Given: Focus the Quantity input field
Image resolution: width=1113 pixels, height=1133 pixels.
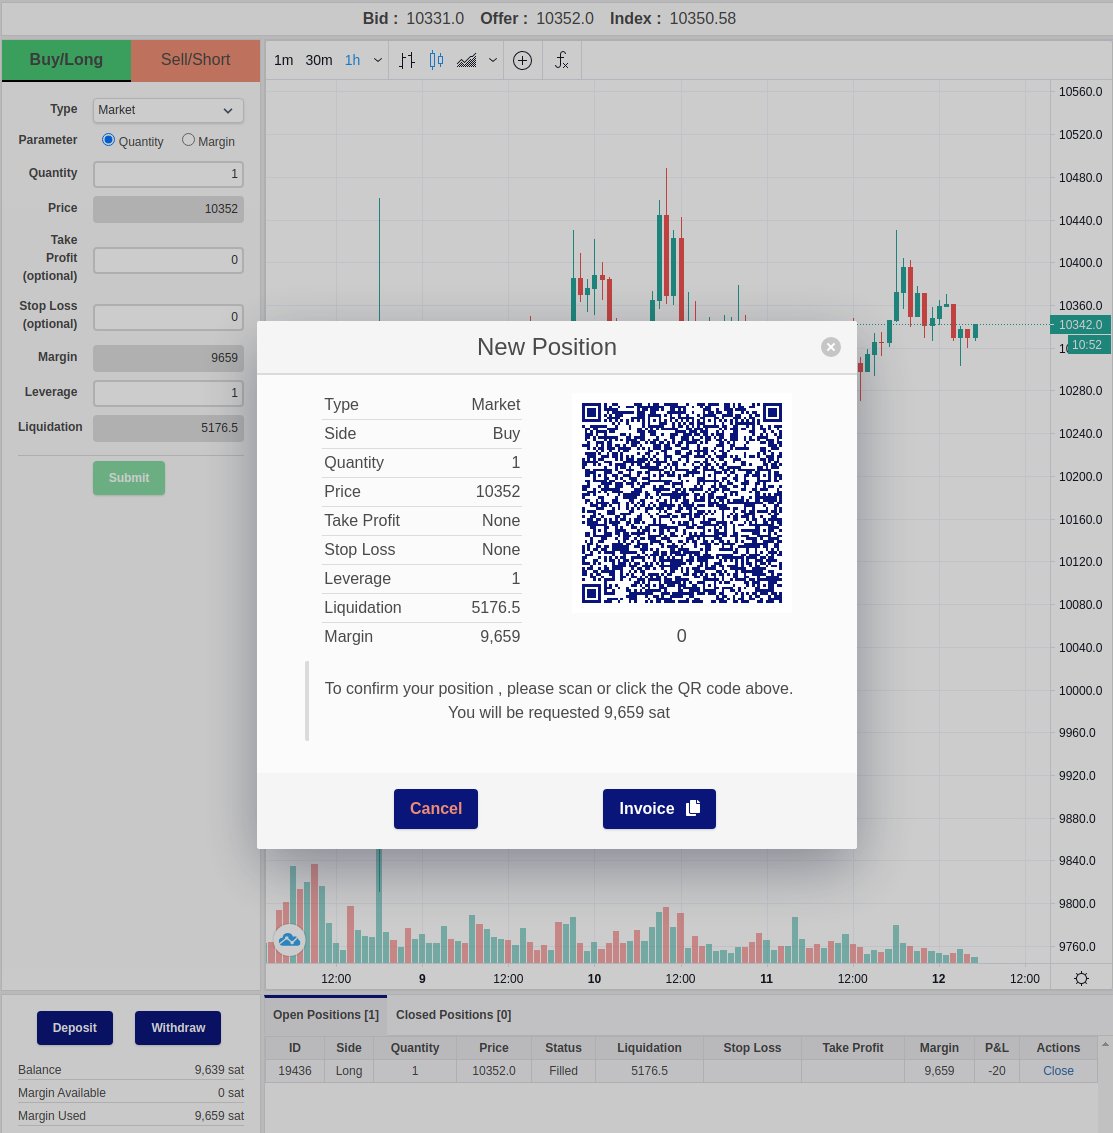Looking at the screenshot, I should (168, 174).
